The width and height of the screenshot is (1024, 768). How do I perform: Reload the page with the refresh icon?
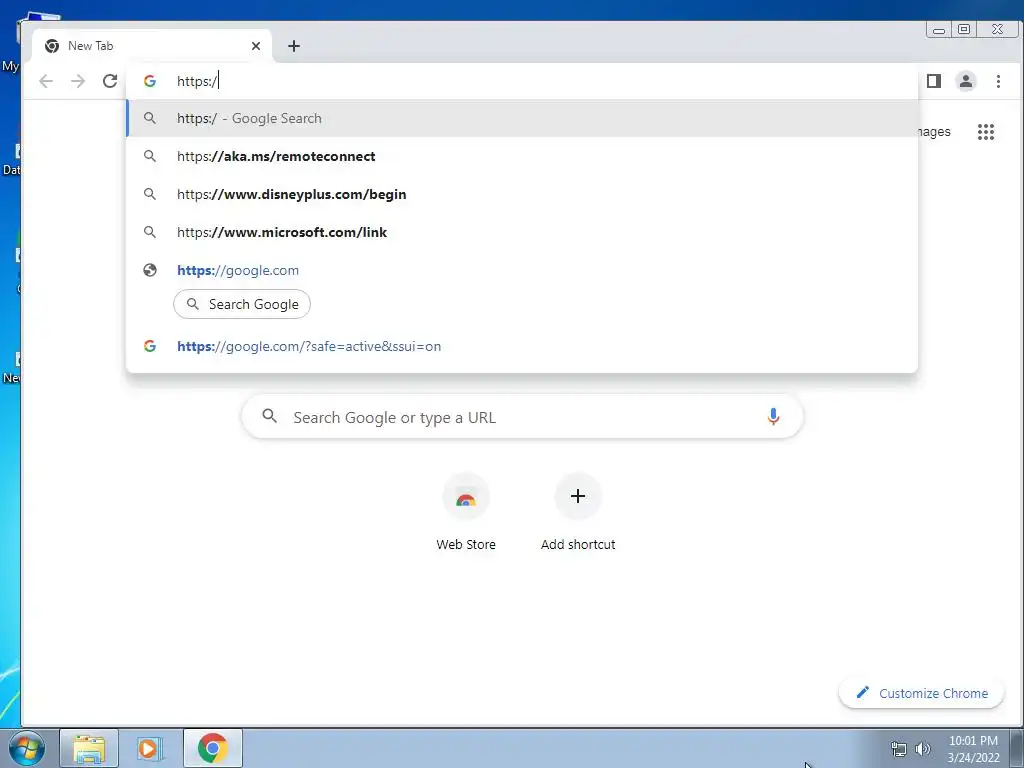[110, 81]
